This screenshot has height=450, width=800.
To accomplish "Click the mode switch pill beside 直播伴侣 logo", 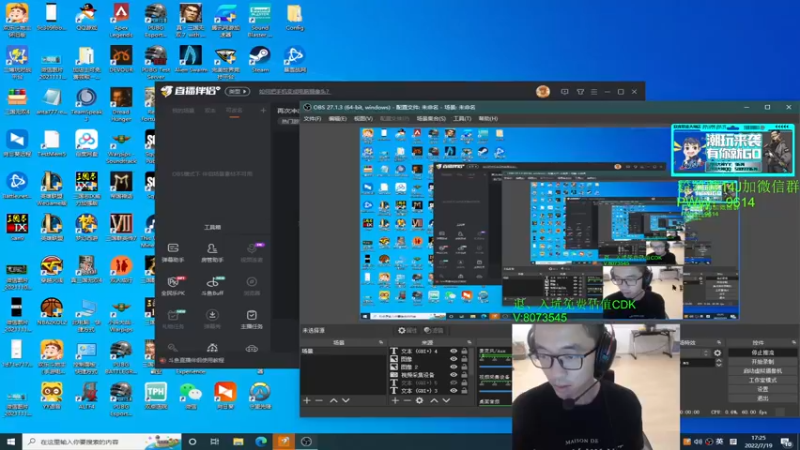I will [x=237, y=91].
